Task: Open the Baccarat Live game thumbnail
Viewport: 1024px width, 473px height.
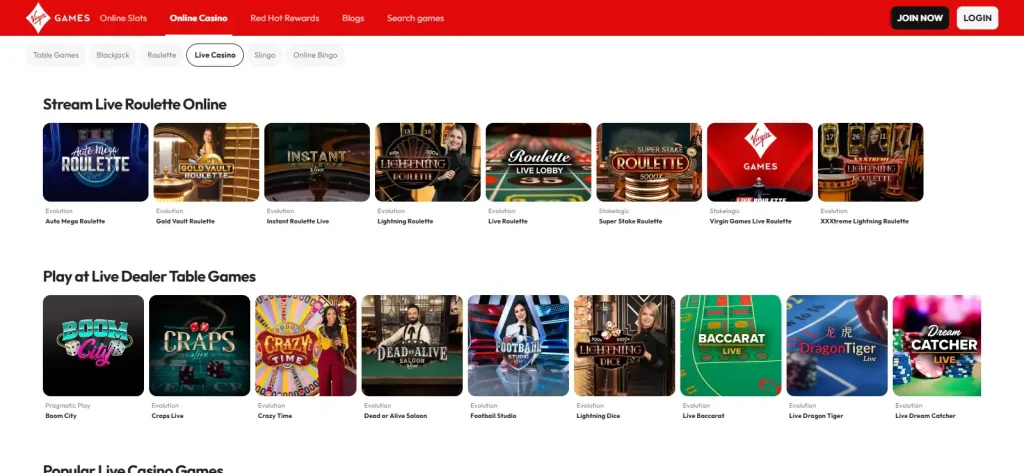Action: [x=731, y=346]
